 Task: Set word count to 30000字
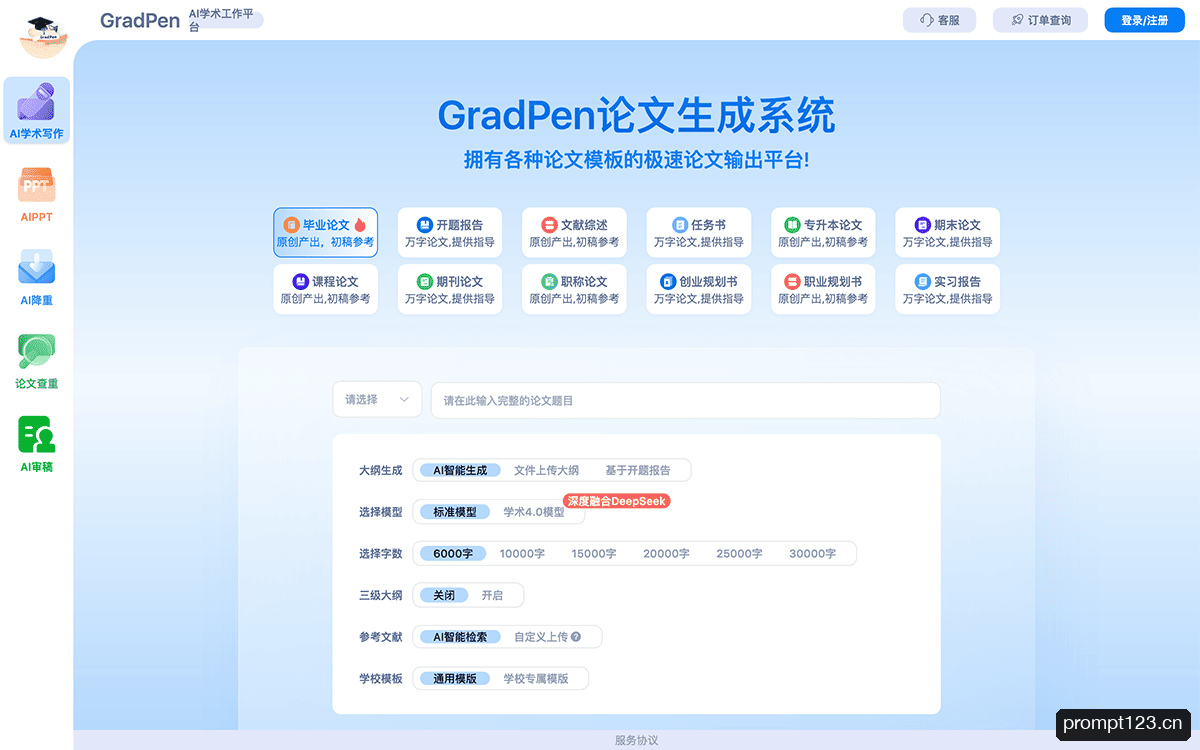(x=812, y=553)
